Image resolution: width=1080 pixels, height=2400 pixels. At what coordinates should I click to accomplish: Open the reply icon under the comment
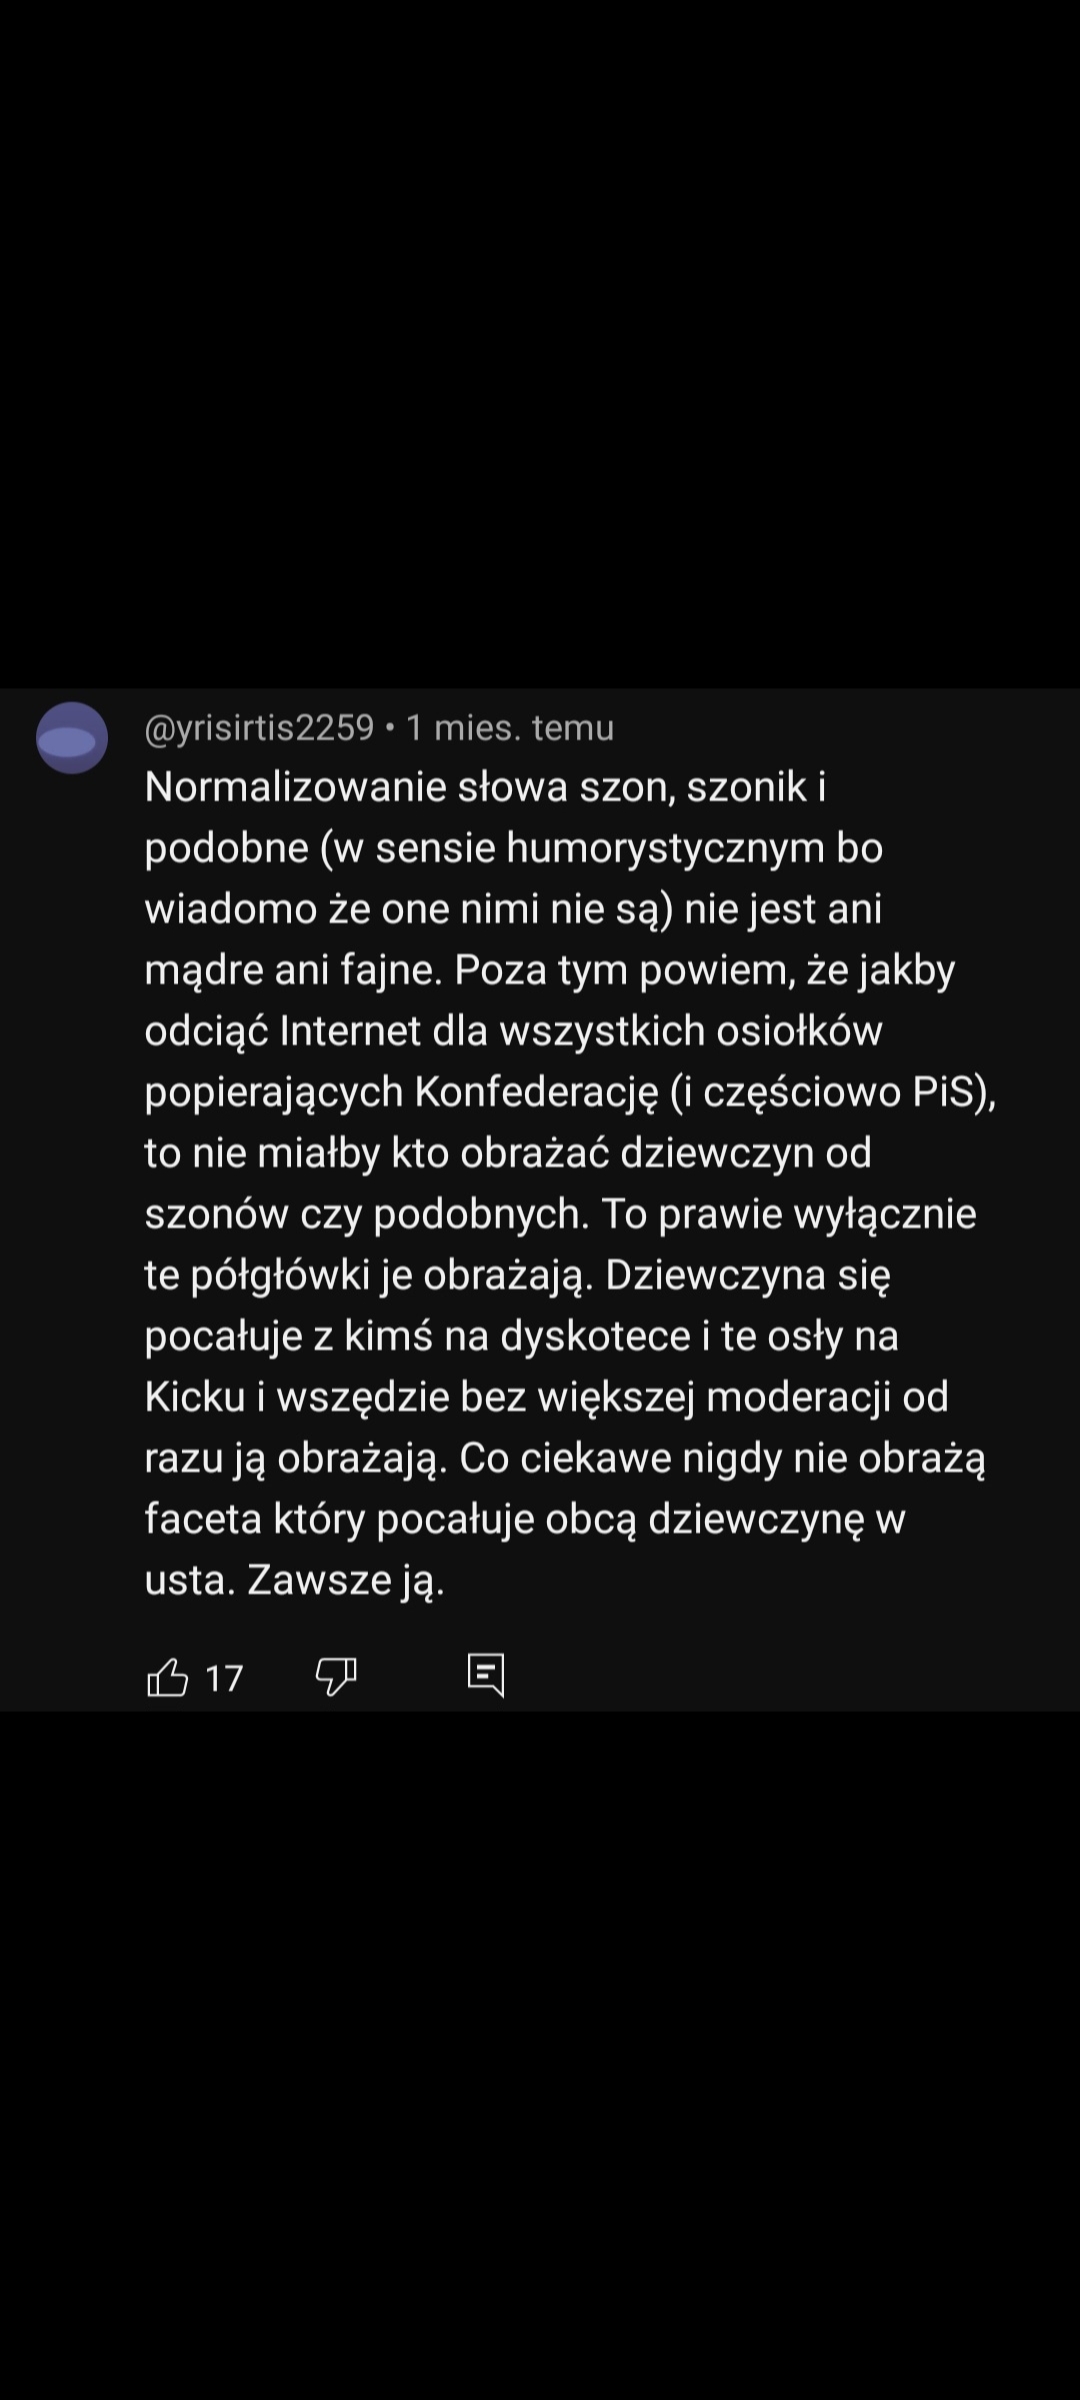click(x=486, y=1675)
